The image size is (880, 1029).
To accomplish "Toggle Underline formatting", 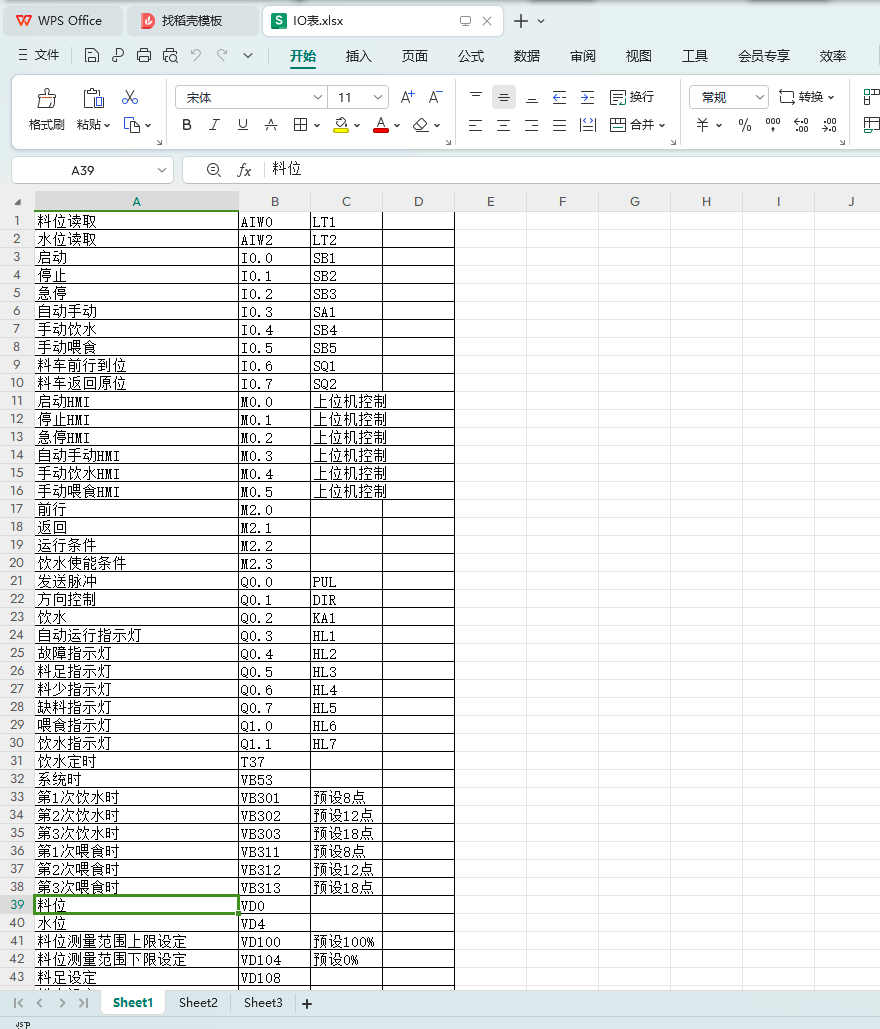I will tap(243, 125).
